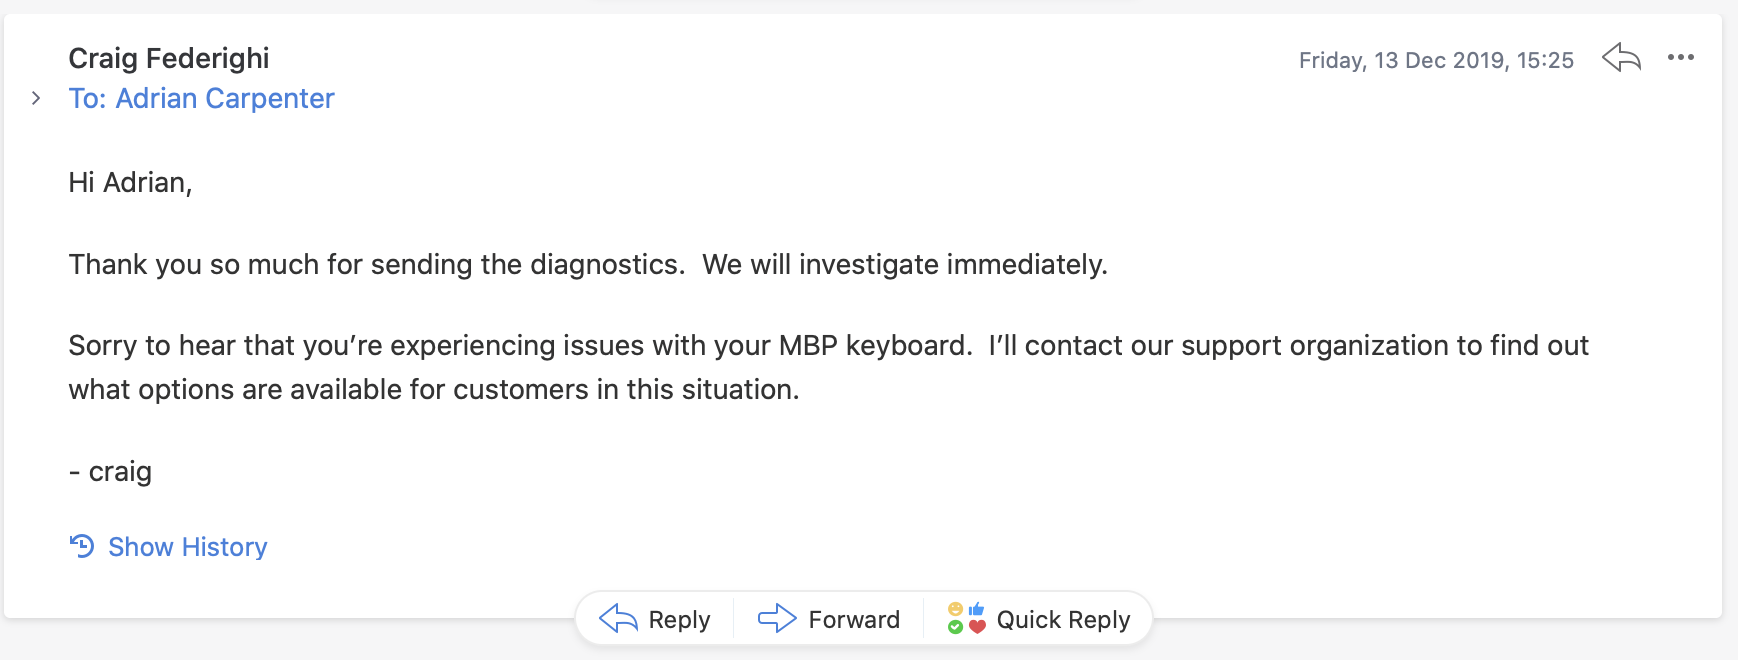Image resolution: width=1738 pixels, height=660 pixels.
Task: Click sender name Craig Federighi
Action: [x=168, y=58]
